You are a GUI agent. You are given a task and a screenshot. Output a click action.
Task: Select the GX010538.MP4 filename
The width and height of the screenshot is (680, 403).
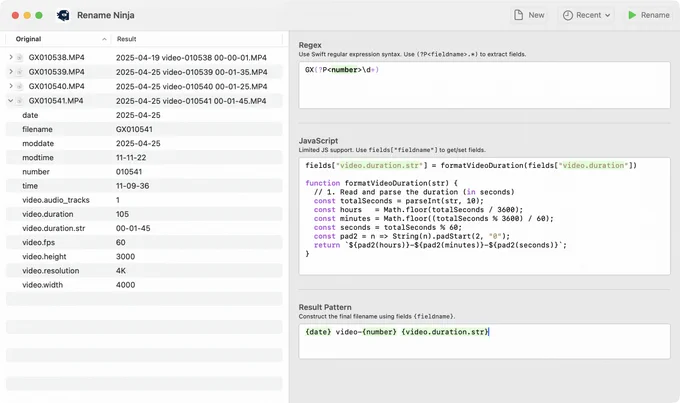[x=56, y=57]
